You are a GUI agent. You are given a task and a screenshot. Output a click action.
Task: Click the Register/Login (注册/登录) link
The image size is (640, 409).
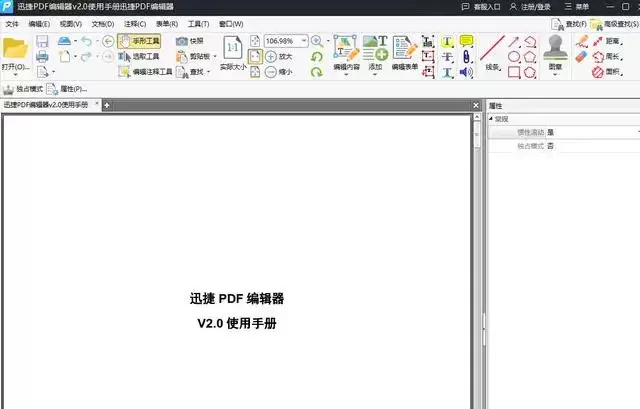[x=528, y=6]
